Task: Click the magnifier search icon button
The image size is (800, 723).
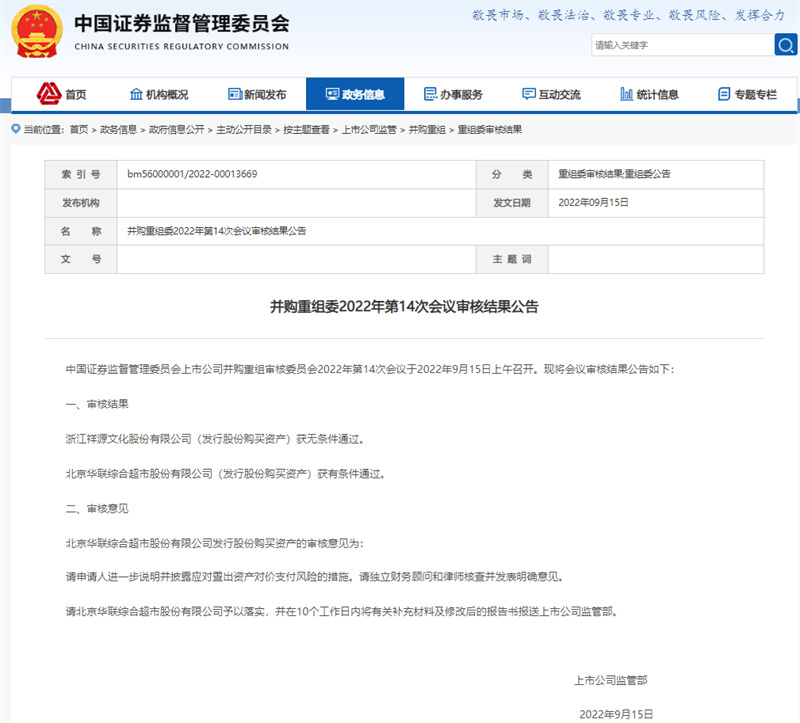Action: click(x=785, y=45)
